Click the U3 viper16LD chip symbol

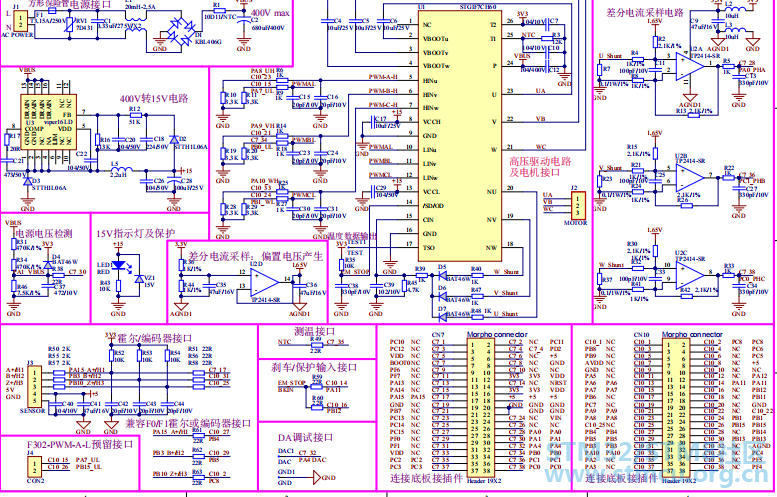click(x=48, y=124)
